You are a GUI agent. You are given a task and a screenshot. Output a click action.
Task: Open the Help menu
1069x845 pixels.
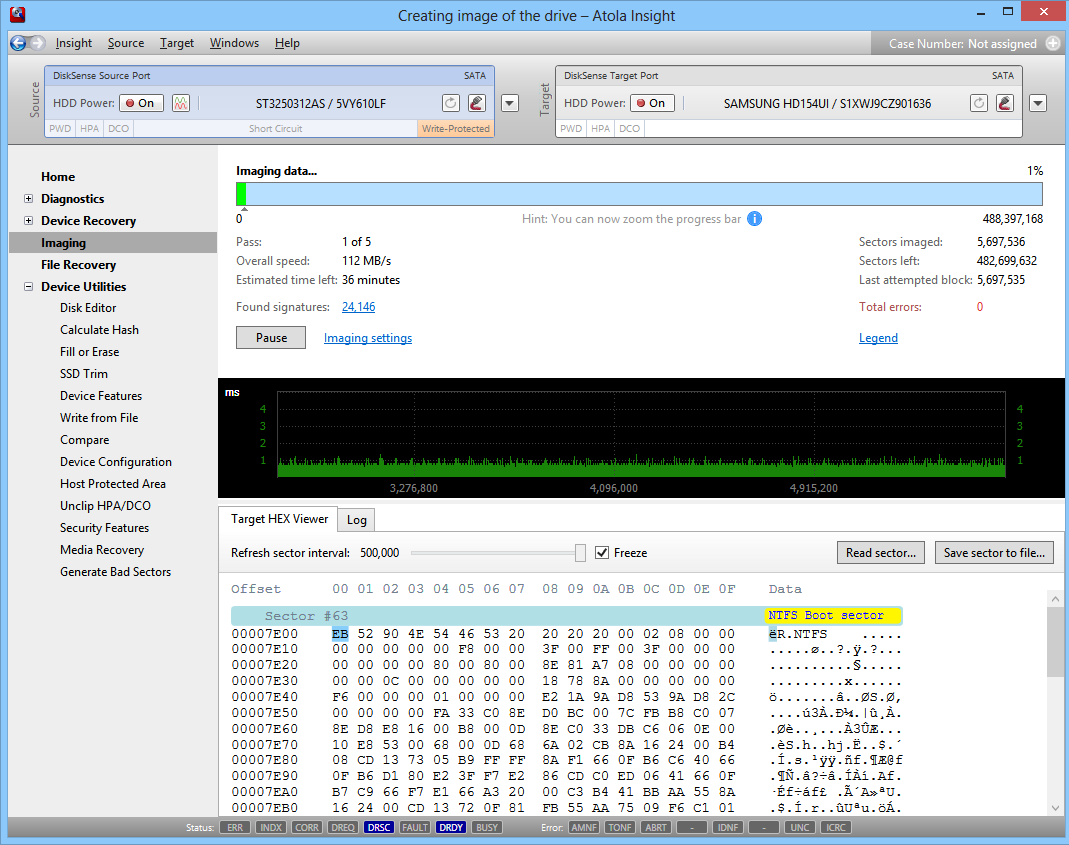pyautogui.click(x=287, y=43)
